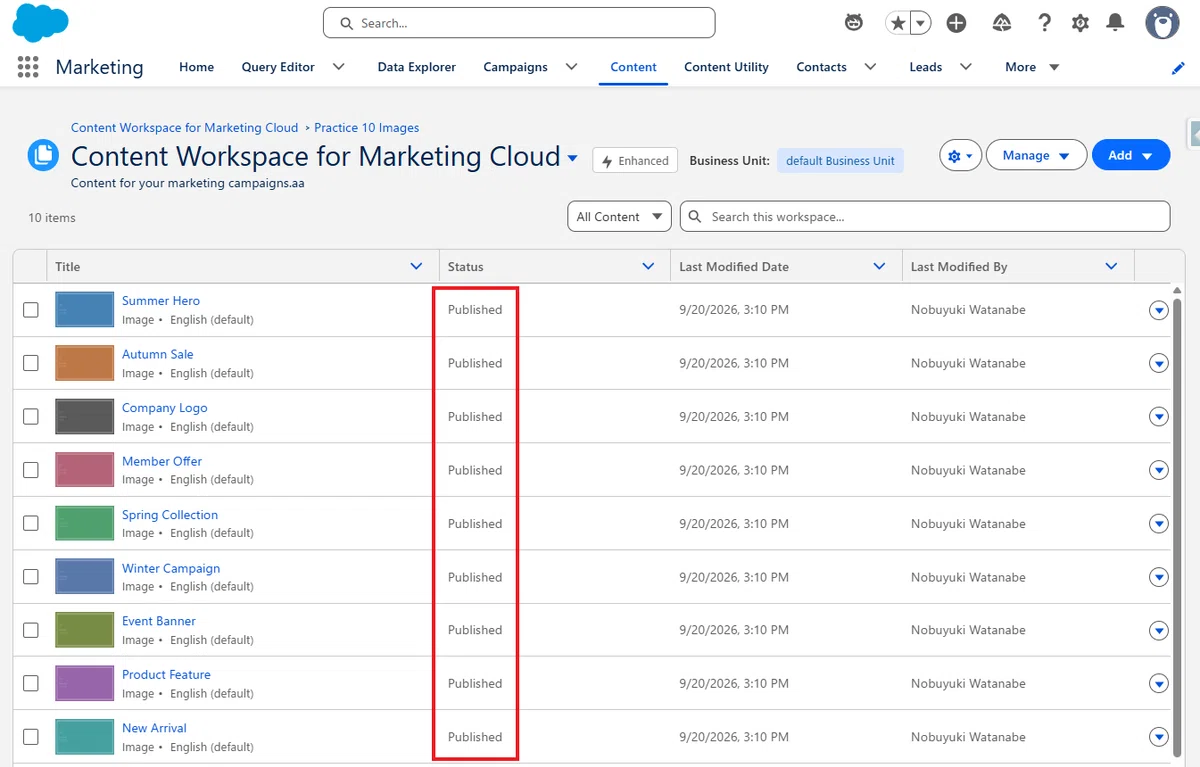Select the Autumn Sale checkbox
This screenshot has width=1200, height=767.
coord(31,363)
